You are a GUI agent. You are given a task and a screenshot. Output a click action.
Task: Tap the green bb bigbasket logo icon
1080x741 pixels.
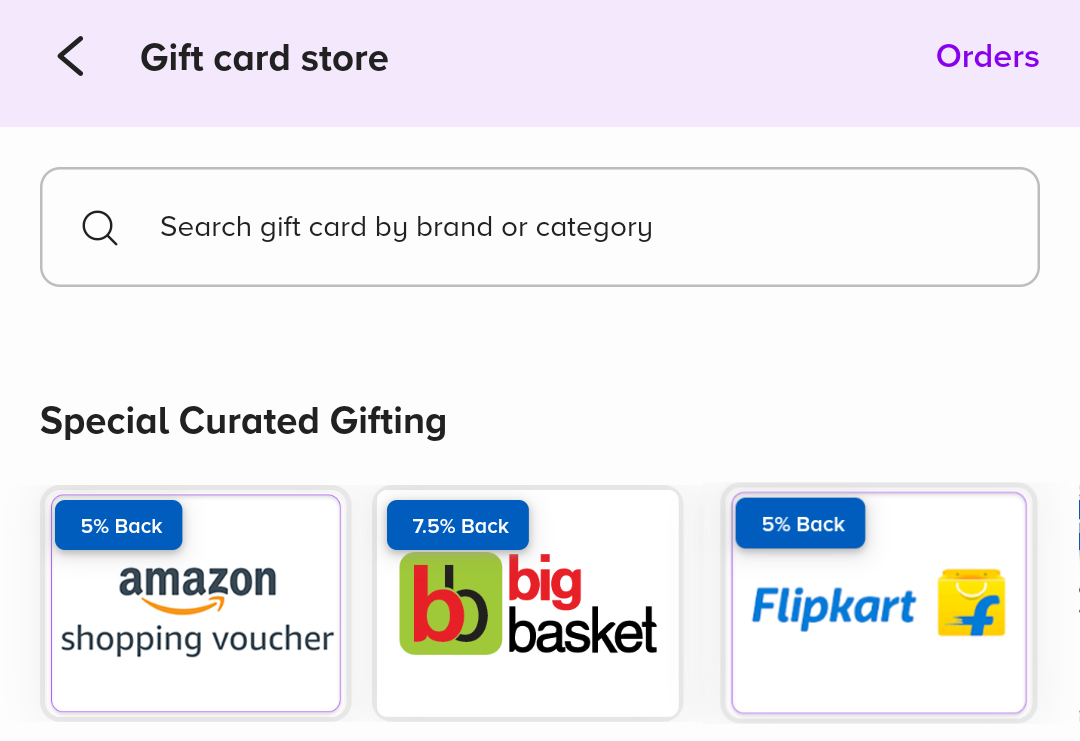pos(450,603)
